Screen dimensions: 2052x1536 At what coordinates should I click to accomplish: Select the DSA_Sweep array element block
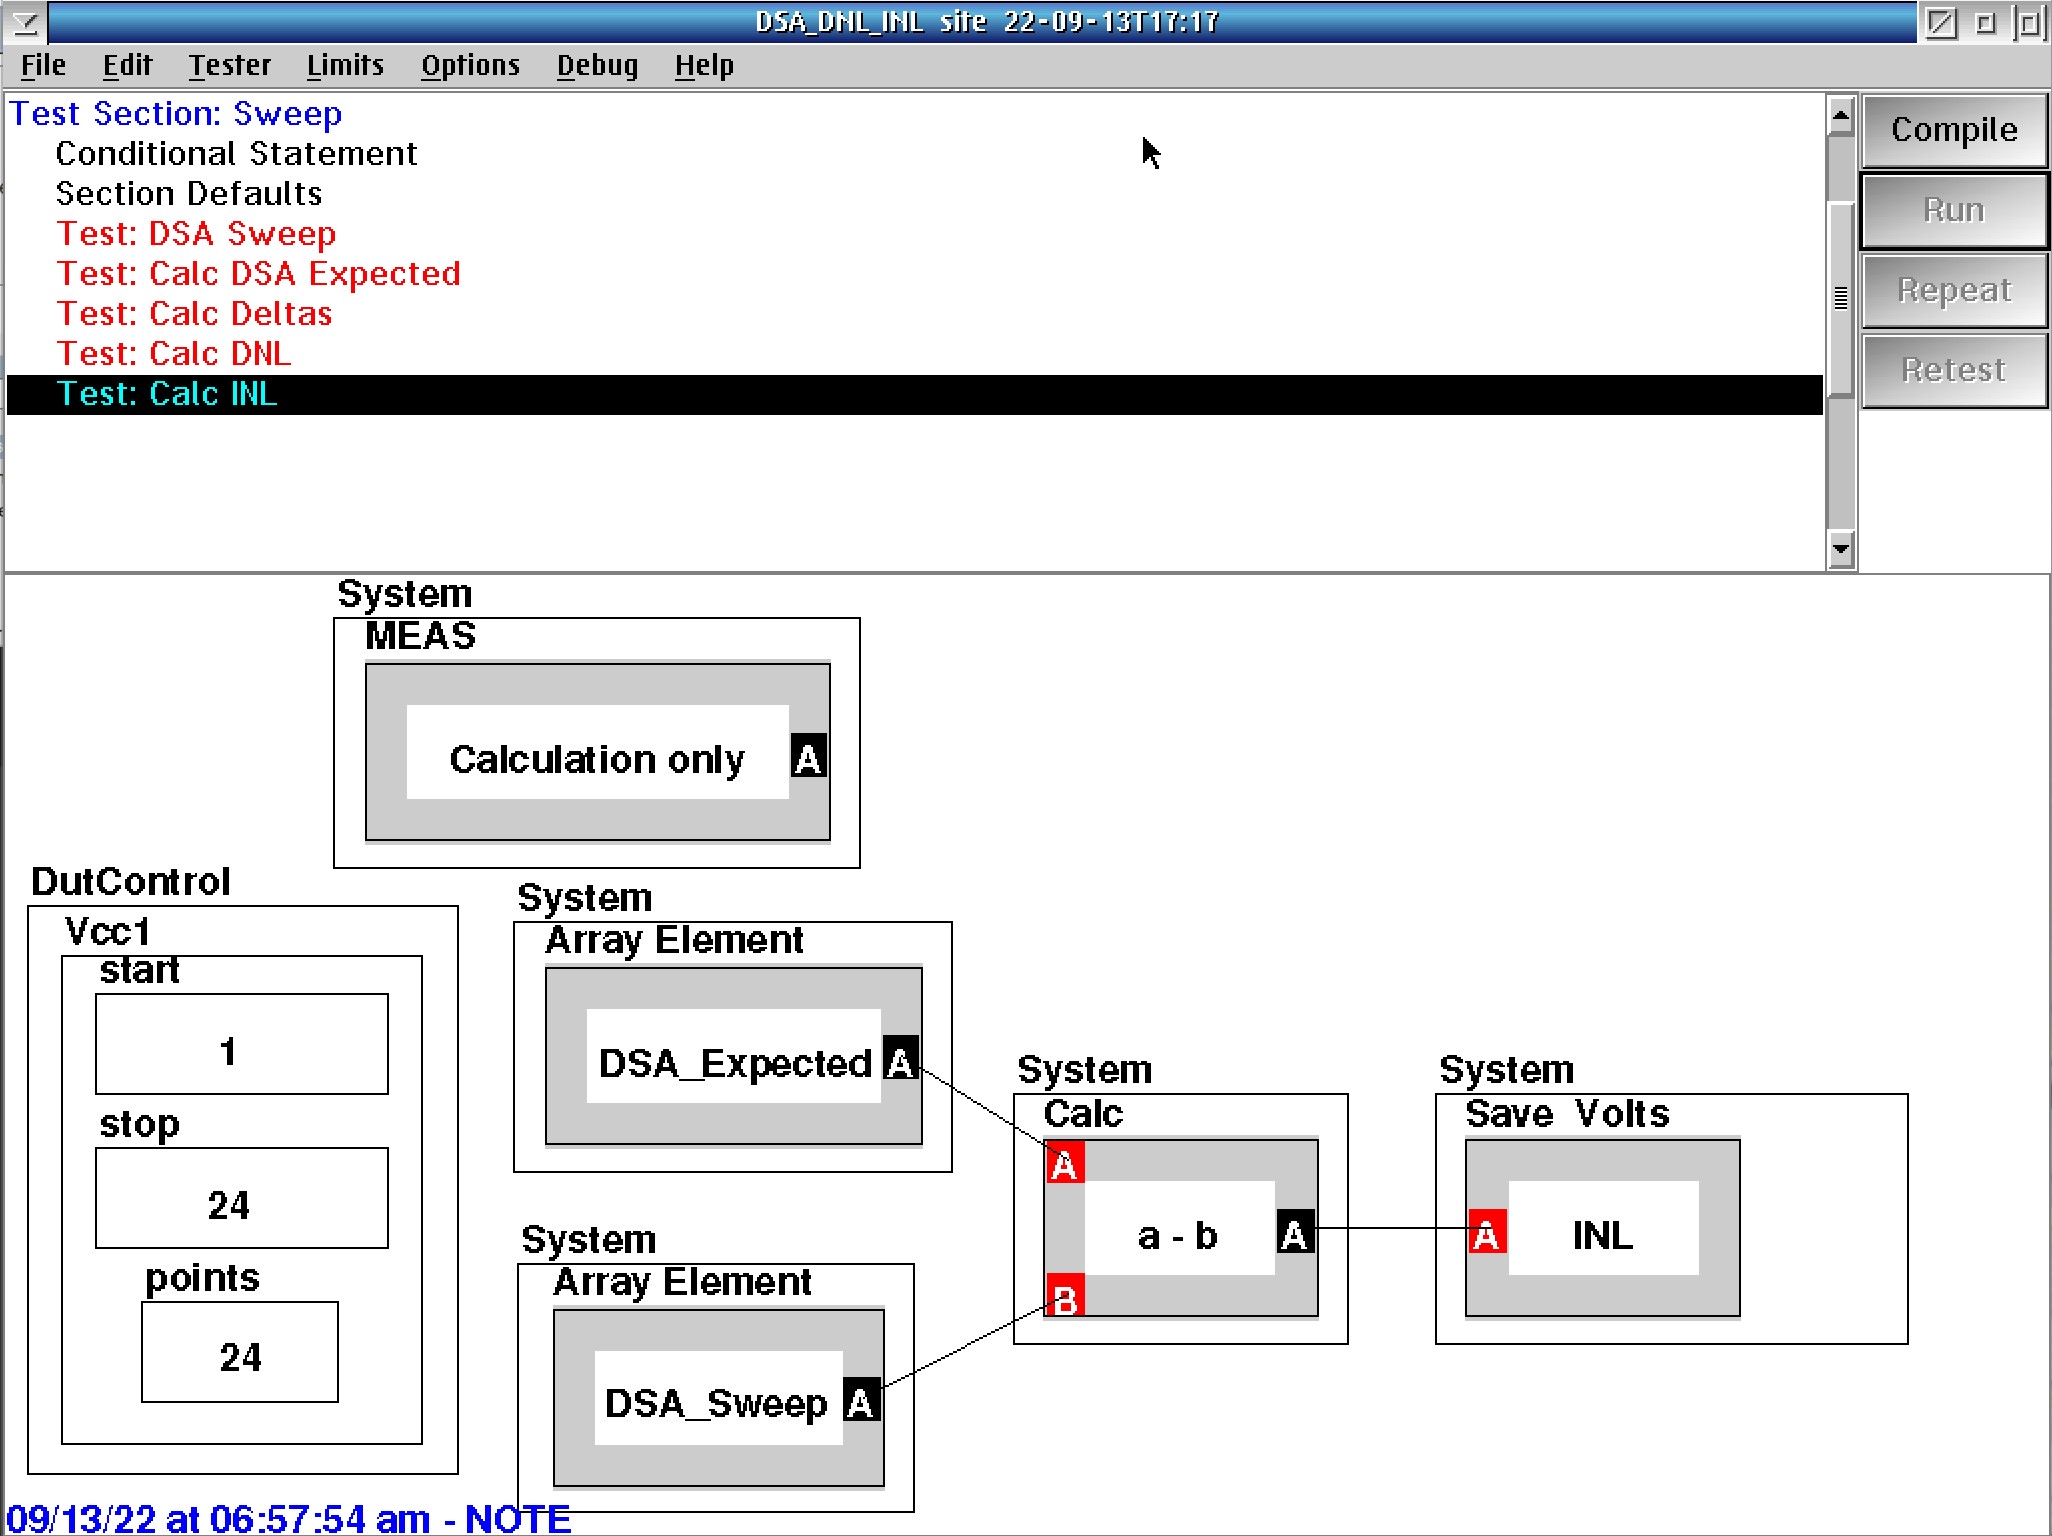[719, 1398]
